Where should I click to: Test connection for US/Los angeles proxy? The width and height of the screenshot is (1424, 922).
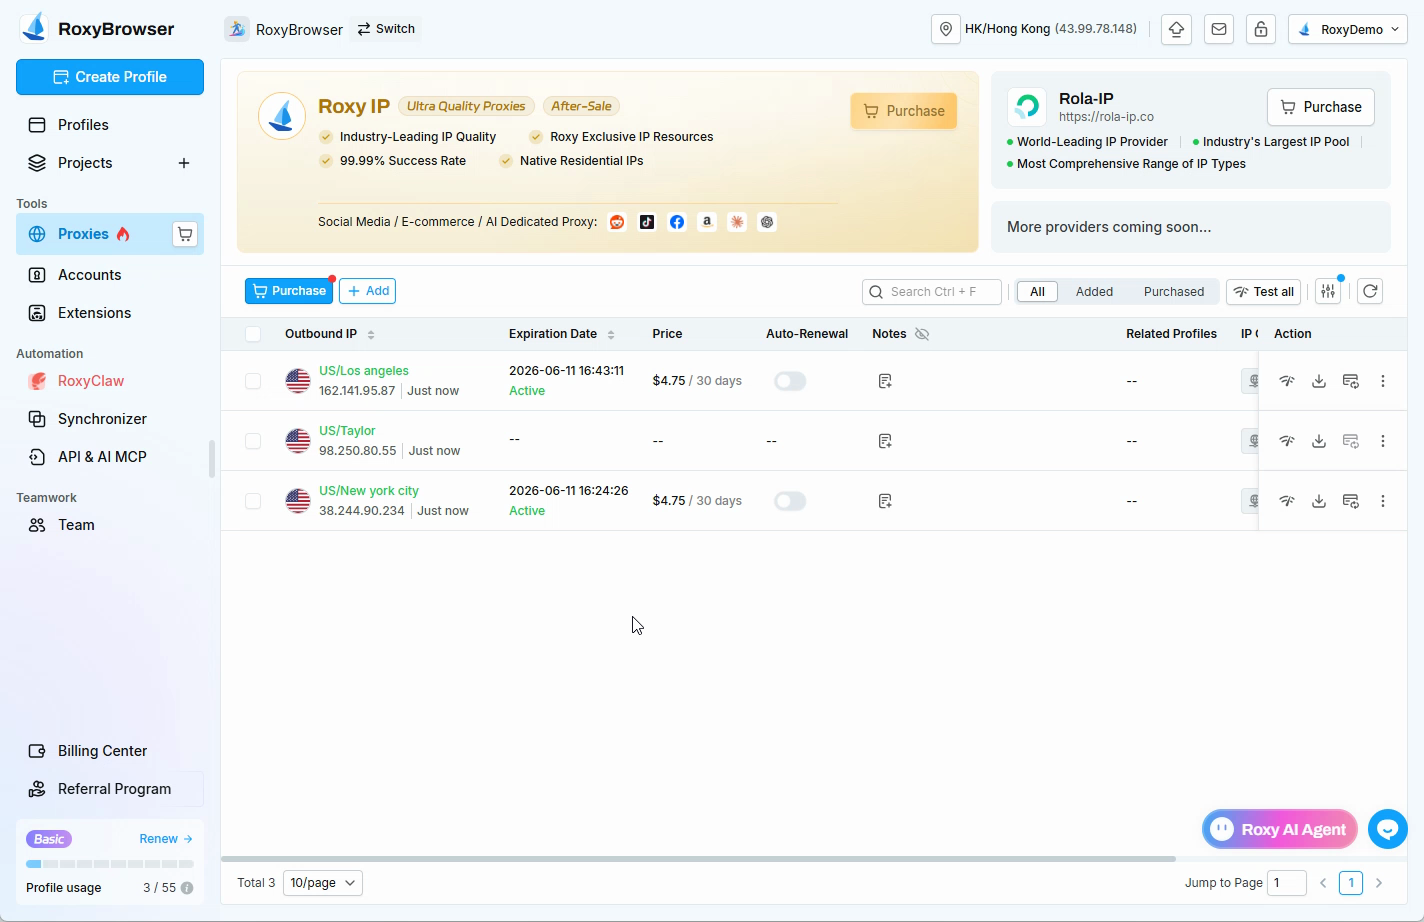(1287, 381)
